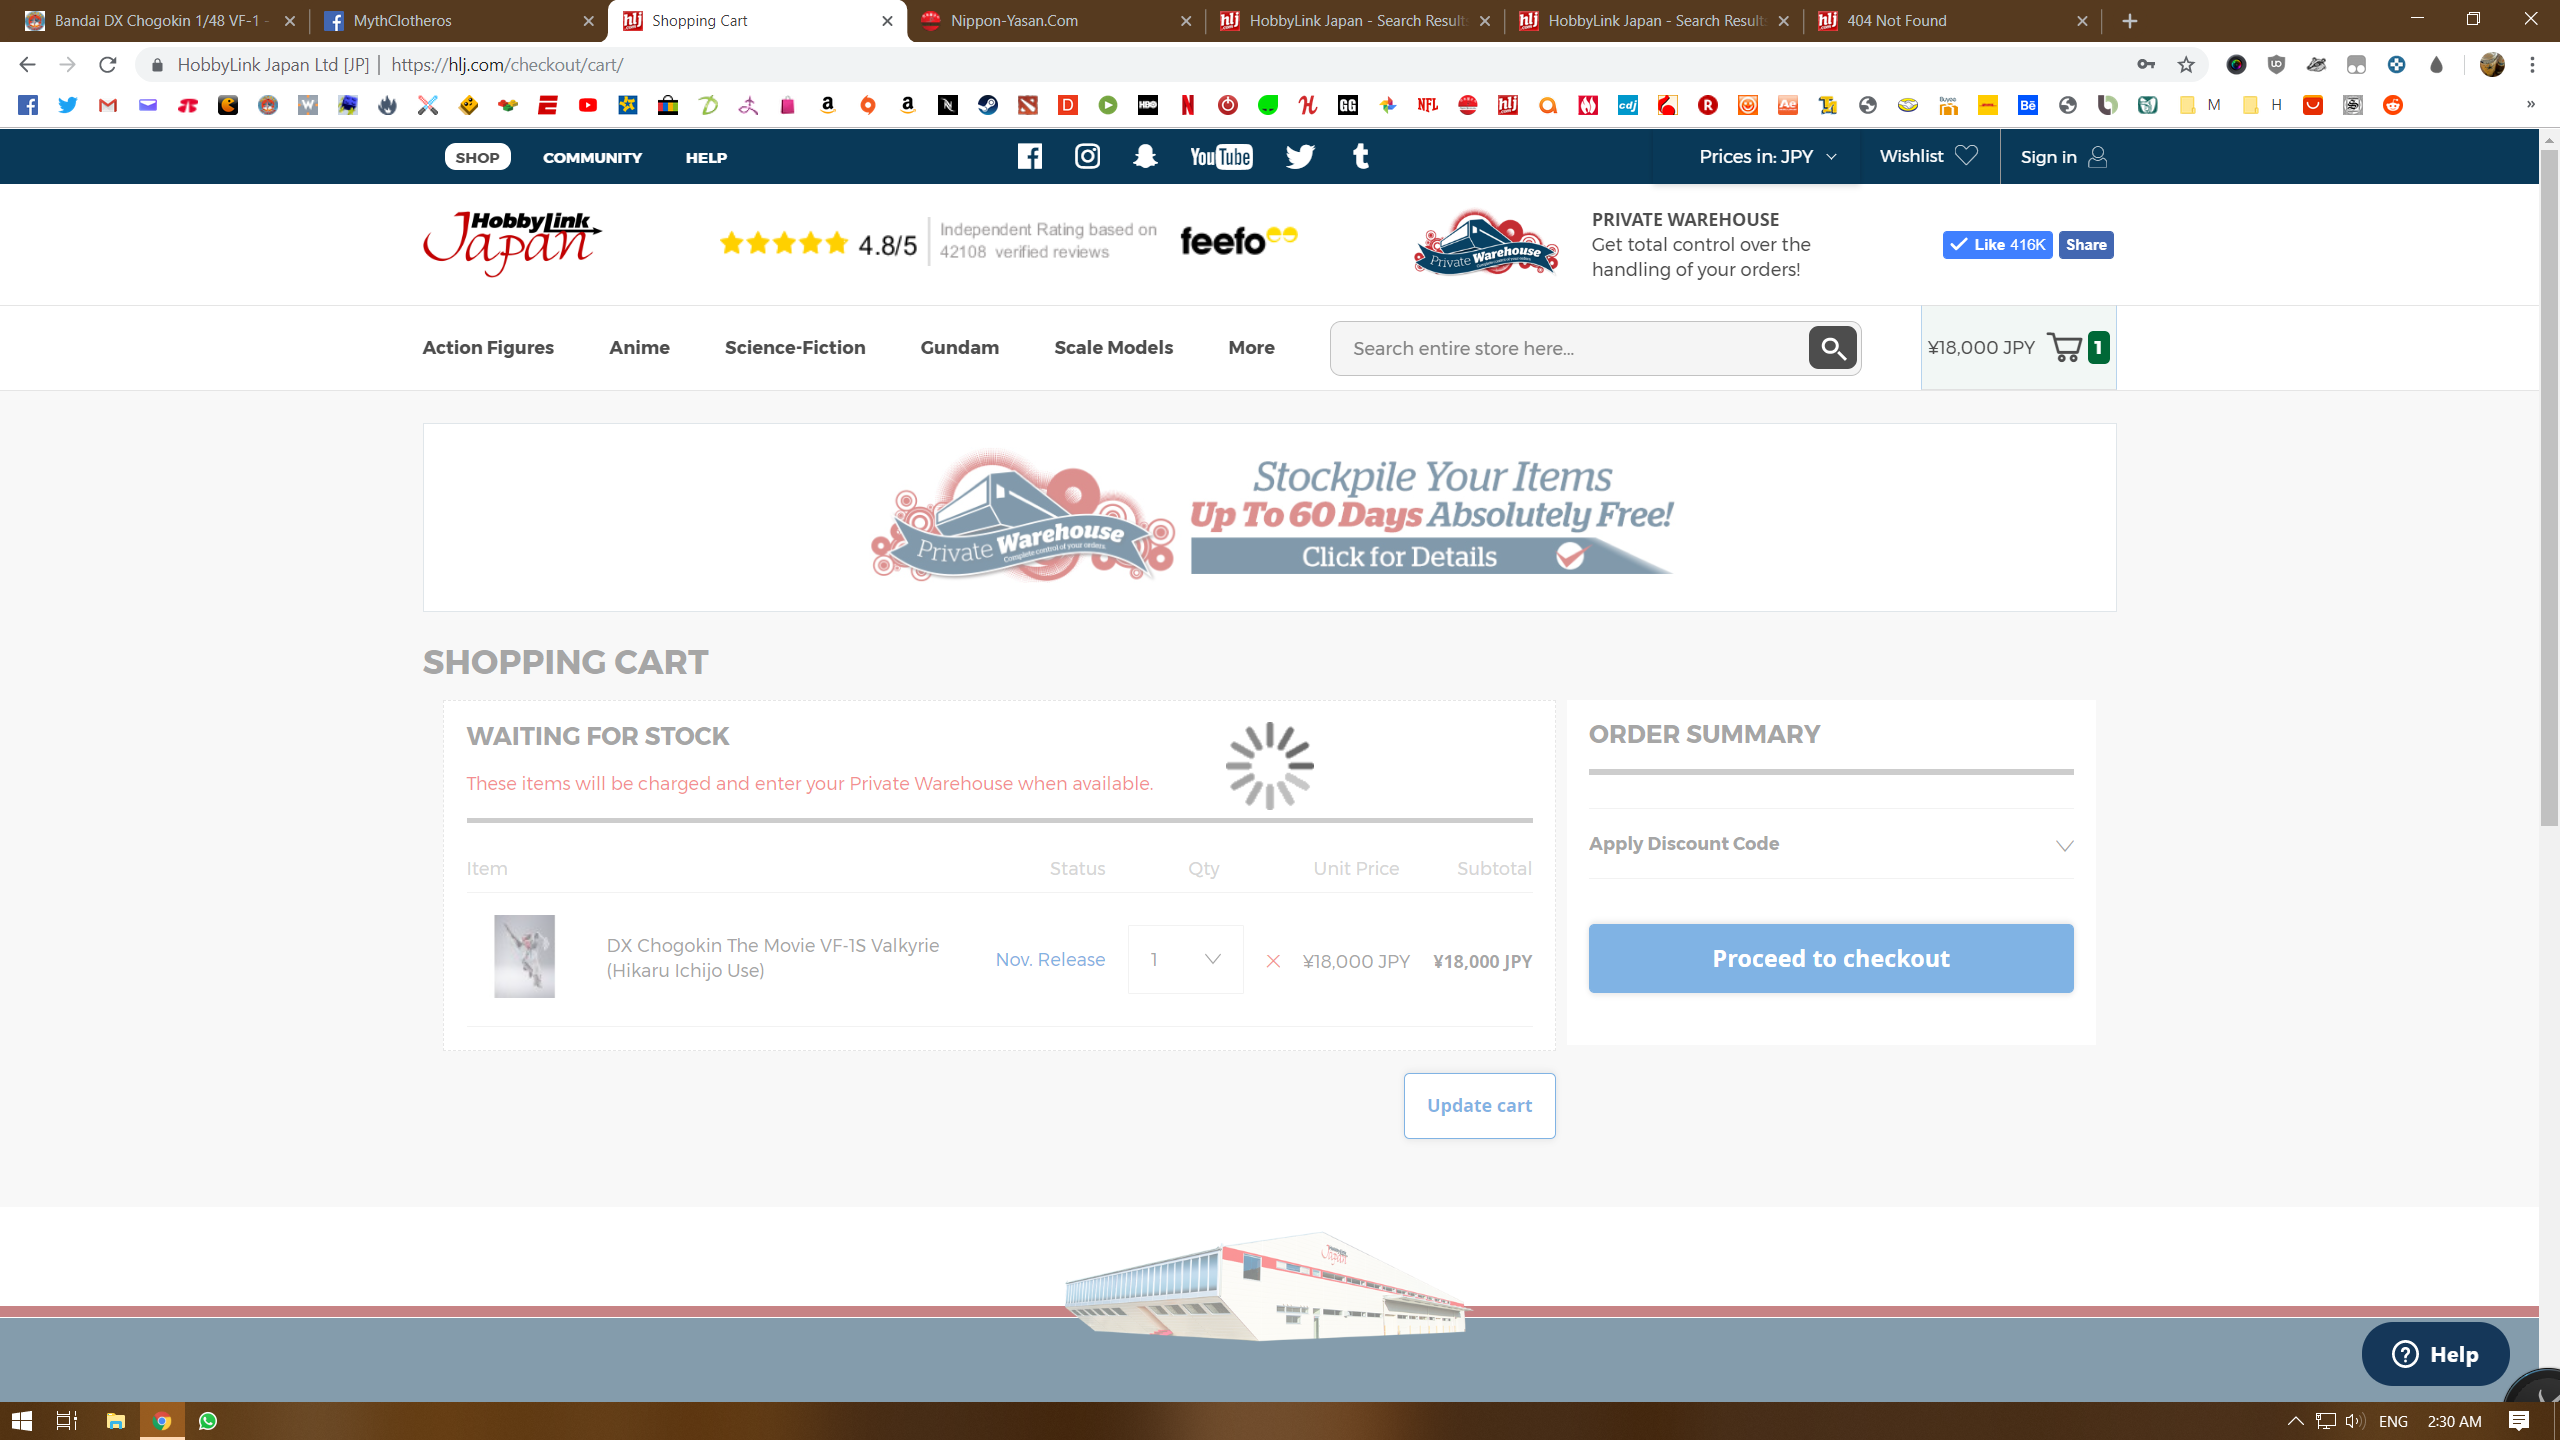The image size is (2560, 1440).
Task: Open the saved passwords key icon
Action: click(x=2146, y=65)
